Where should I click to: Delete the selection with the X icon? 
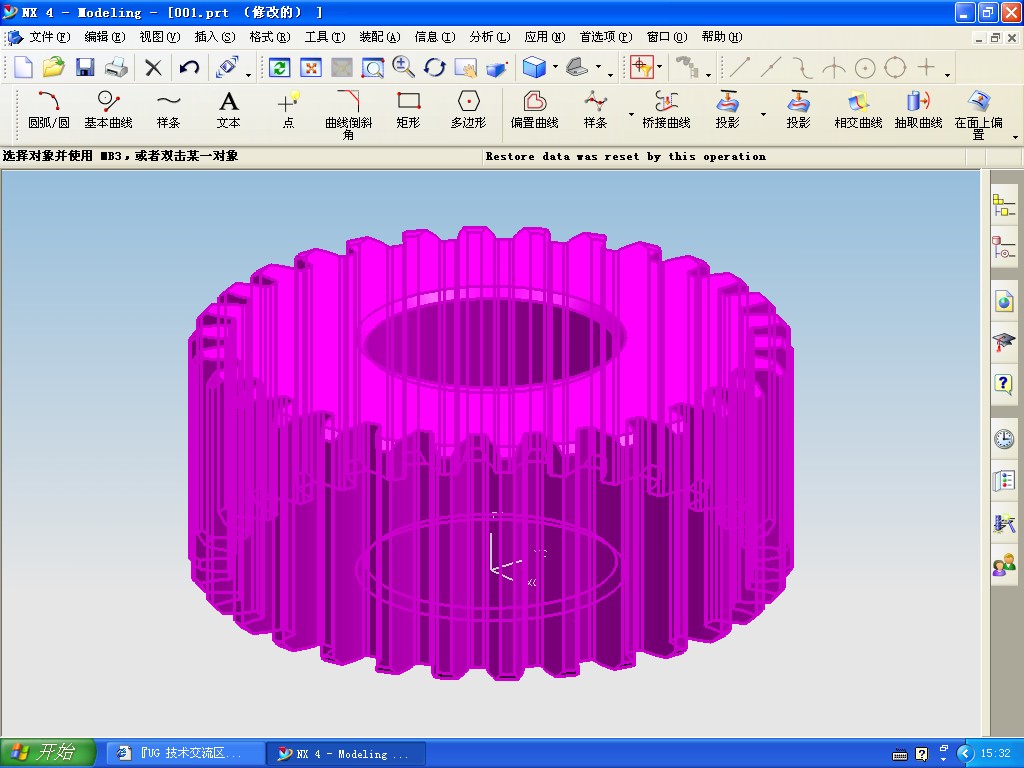[153, 67]
